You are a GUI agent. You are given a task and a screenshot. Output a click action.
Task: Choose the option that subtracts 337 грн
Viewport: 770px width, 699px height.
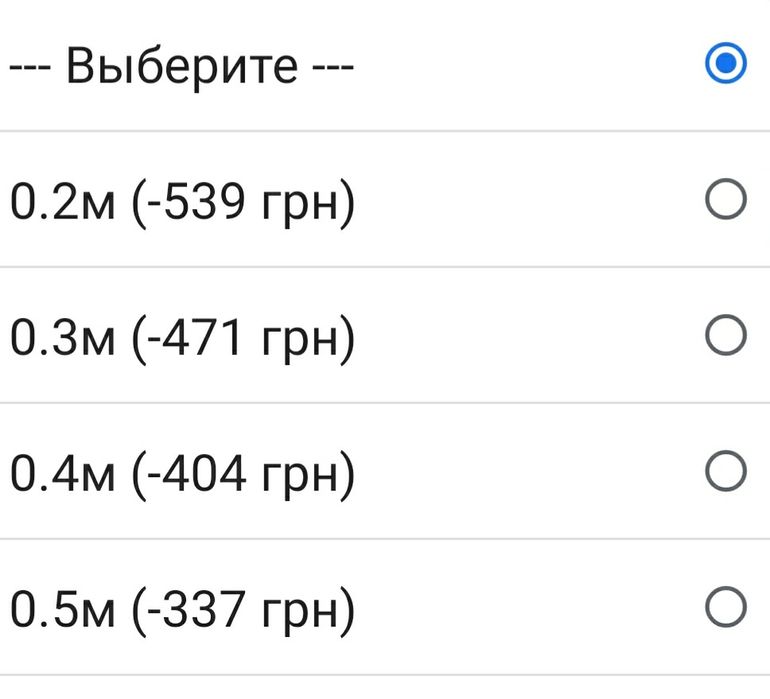(x=725, y=606)
